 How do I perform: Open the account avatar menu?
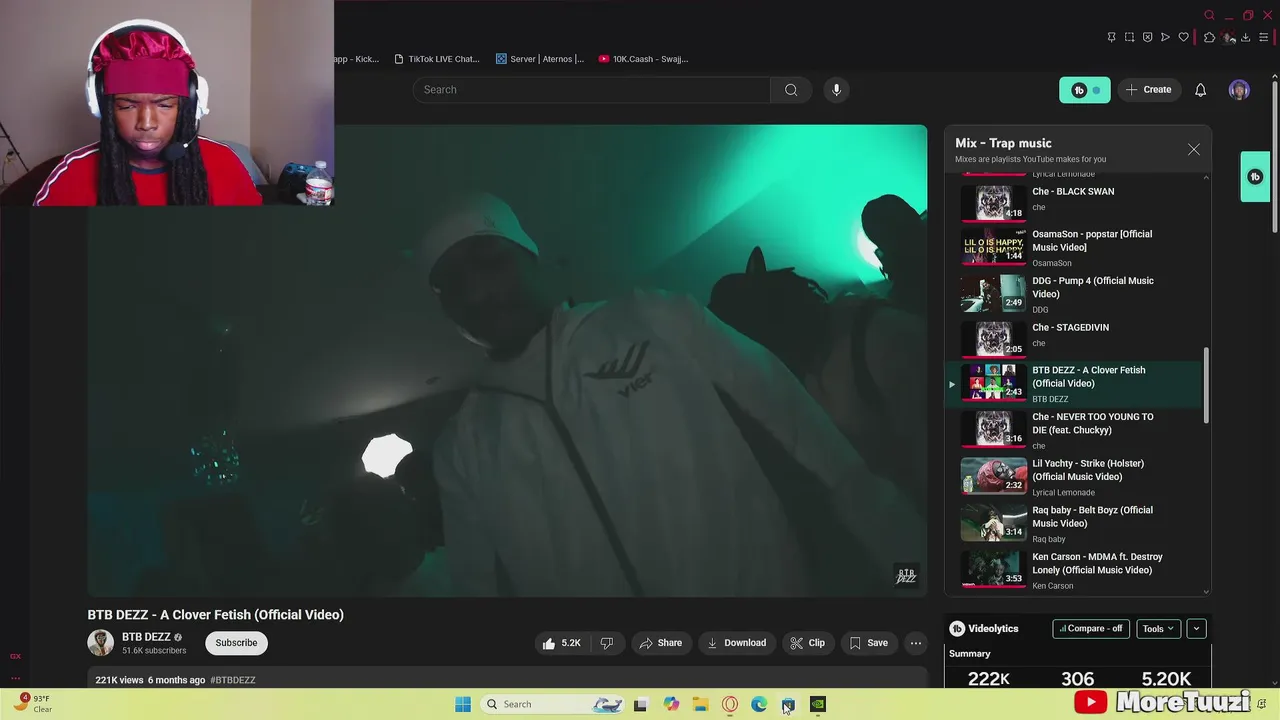tap(1239, 90)
